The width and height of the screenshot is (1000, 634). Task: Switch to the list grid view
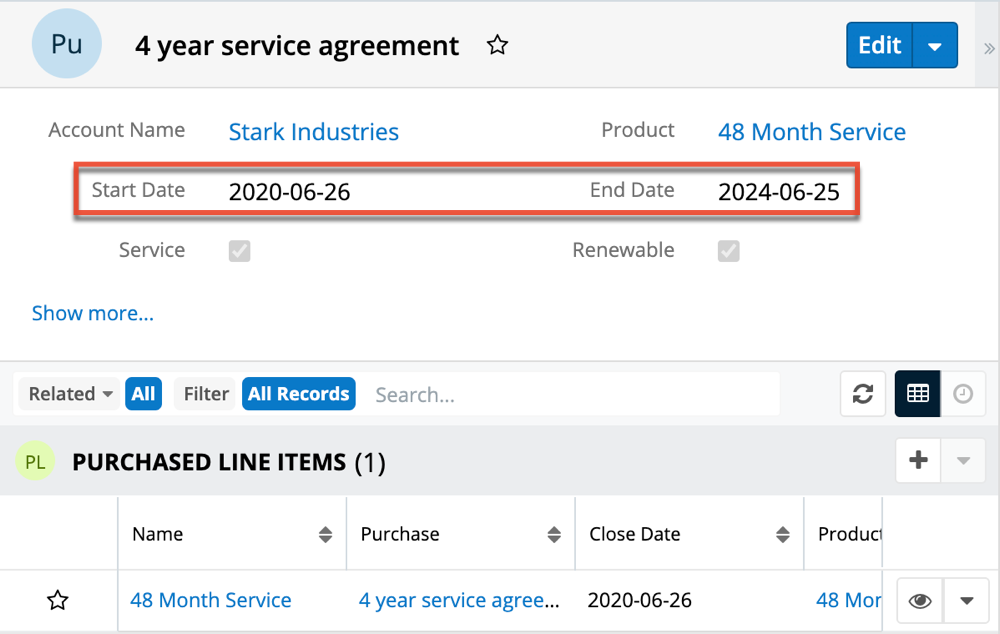pyautogui.click(x=917, y=394)
